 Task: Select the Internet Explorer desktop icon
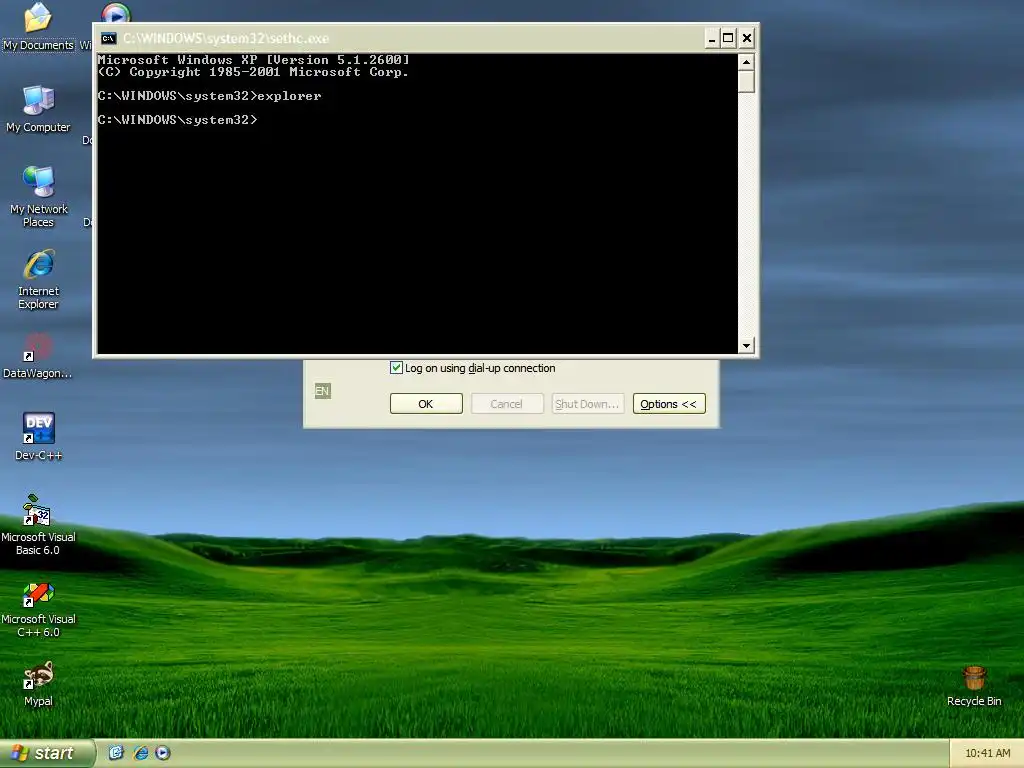coord(38,279)
